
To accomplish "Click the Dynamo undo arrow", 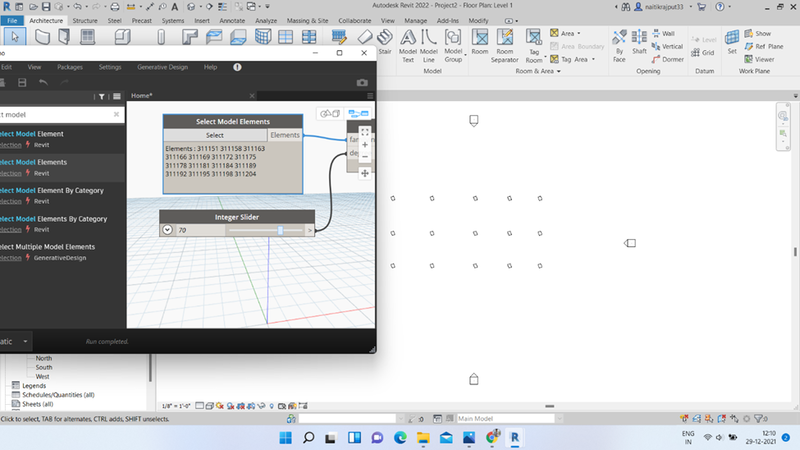I will point(43,82).
